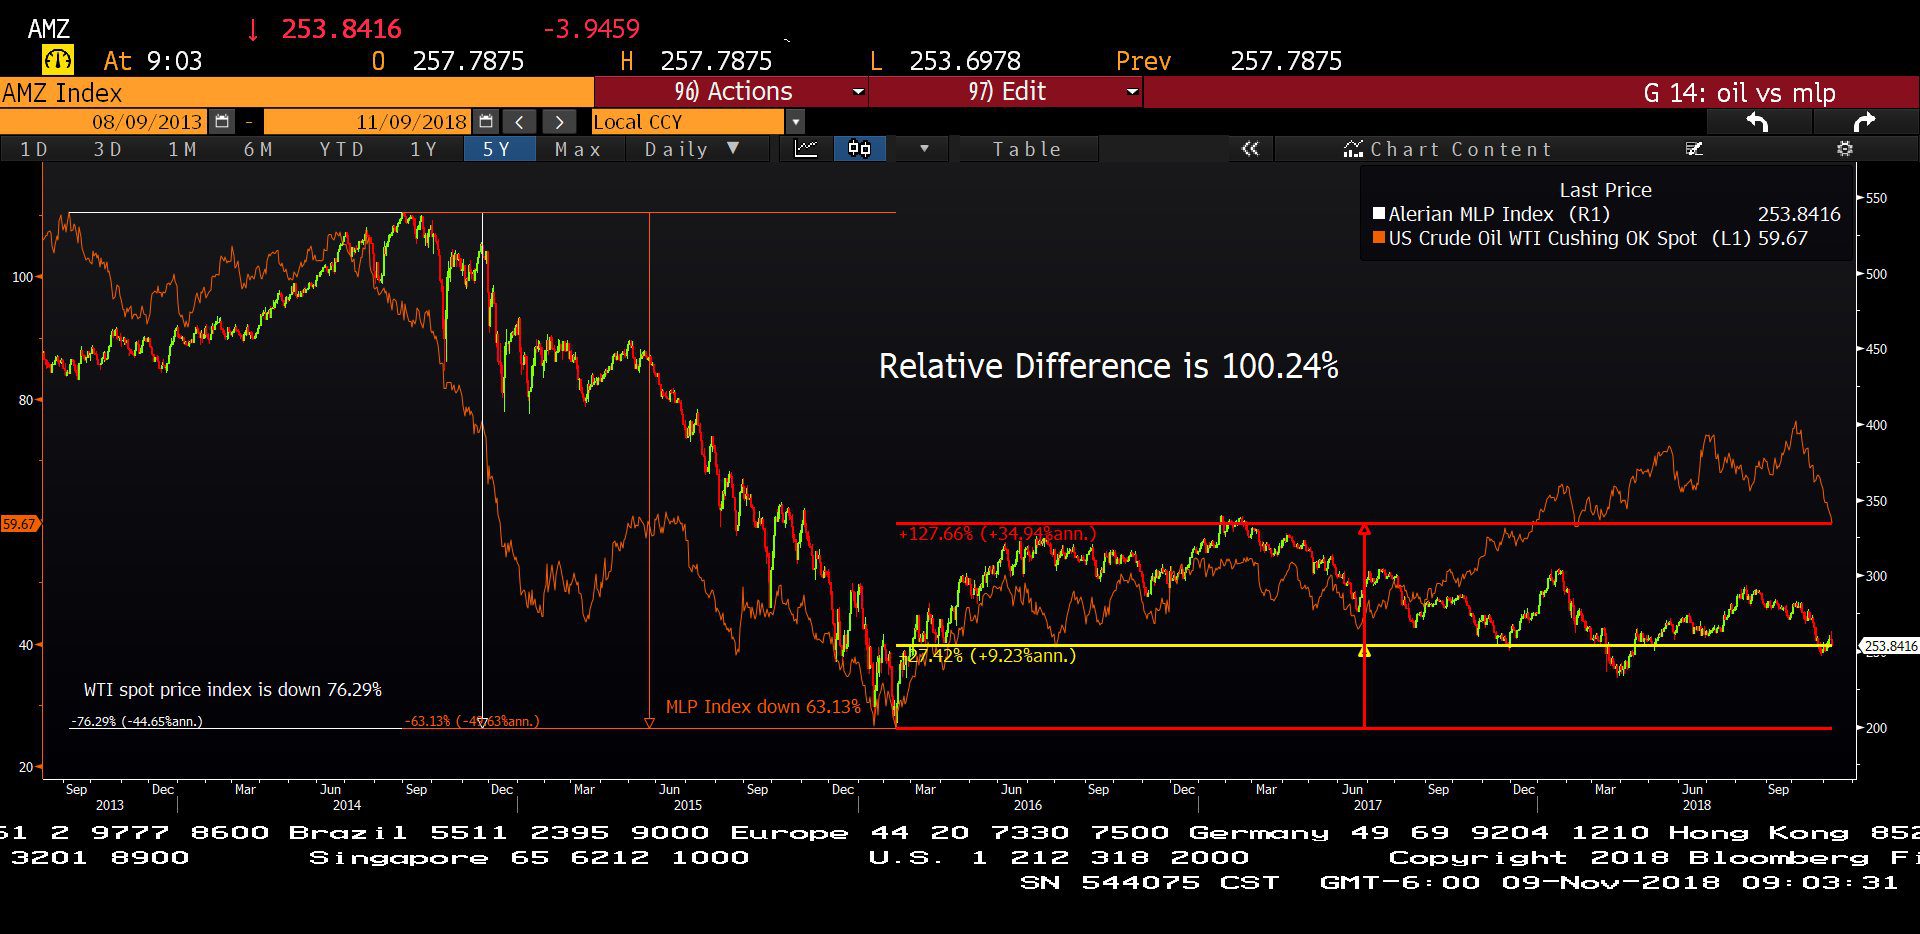Click the undo arrow button
1920x934 pixels.
pyautogui.click(x=1758, y=122)
